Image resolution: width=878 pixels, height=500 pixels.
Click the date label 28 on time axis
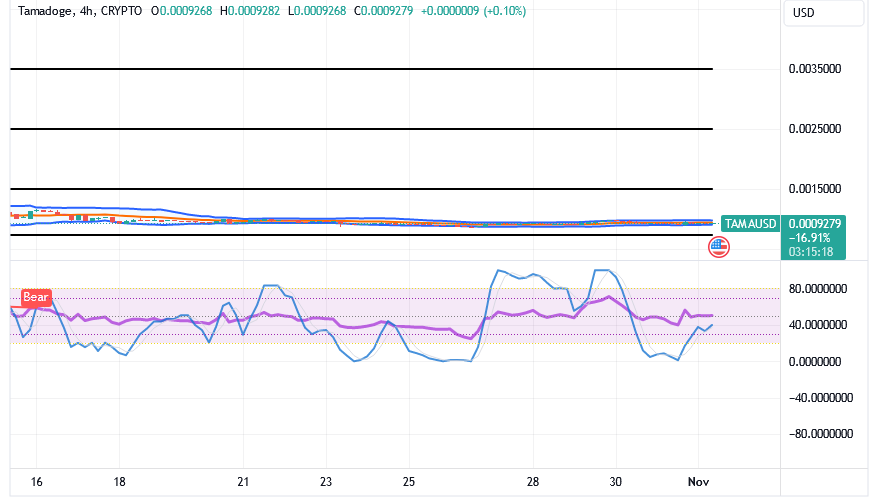tap(533, 482)
